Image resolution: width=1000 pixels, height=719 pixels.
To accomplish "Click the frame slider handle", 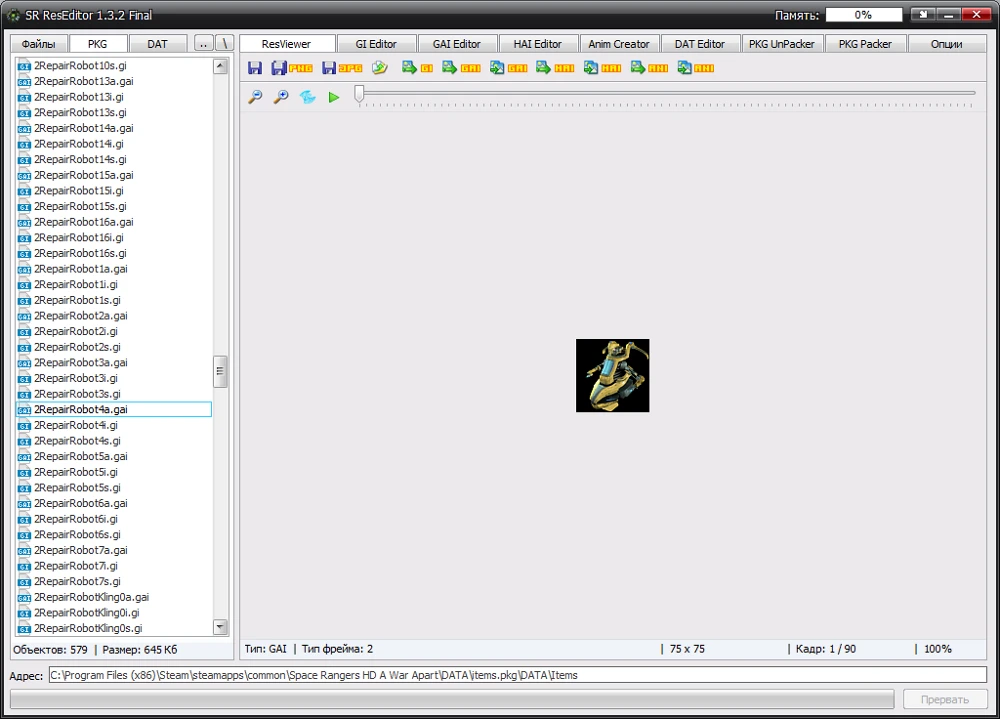I will coord(359,93).
